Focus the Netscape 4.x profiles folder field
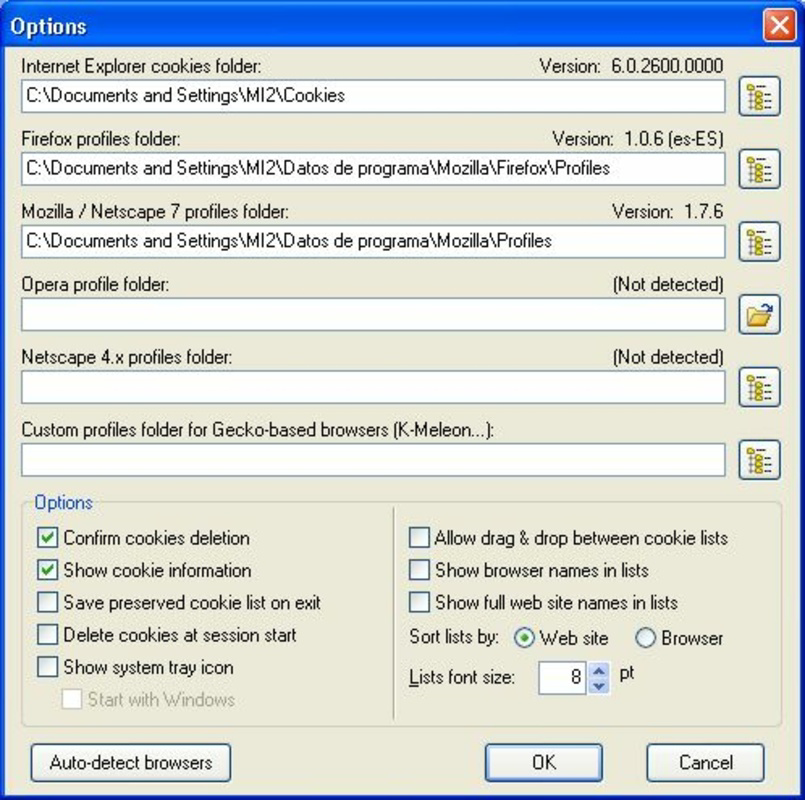This screenshot has width=805, height=800. pyautogui.click(x=373, y=387)
